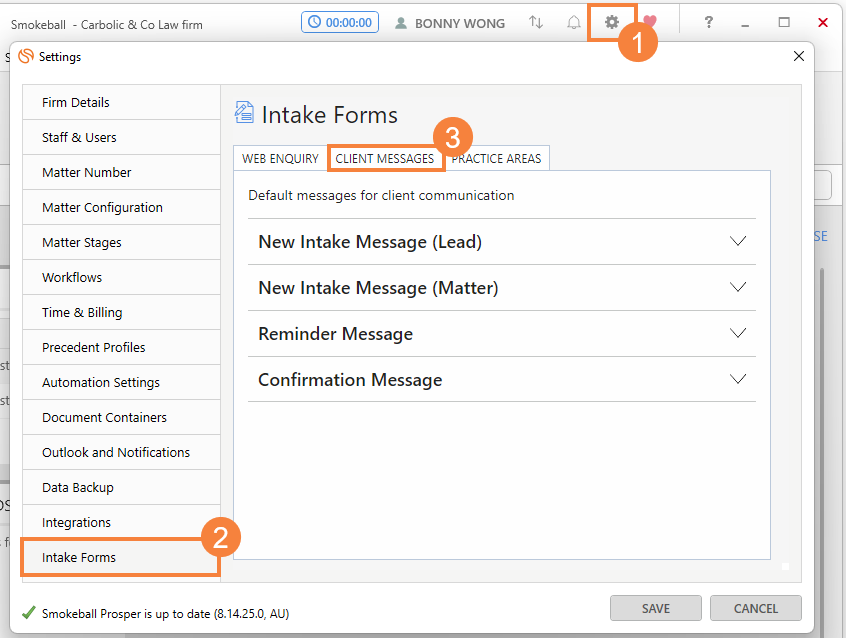
Task: Open the settings gear icon
Action: [611, 22]
